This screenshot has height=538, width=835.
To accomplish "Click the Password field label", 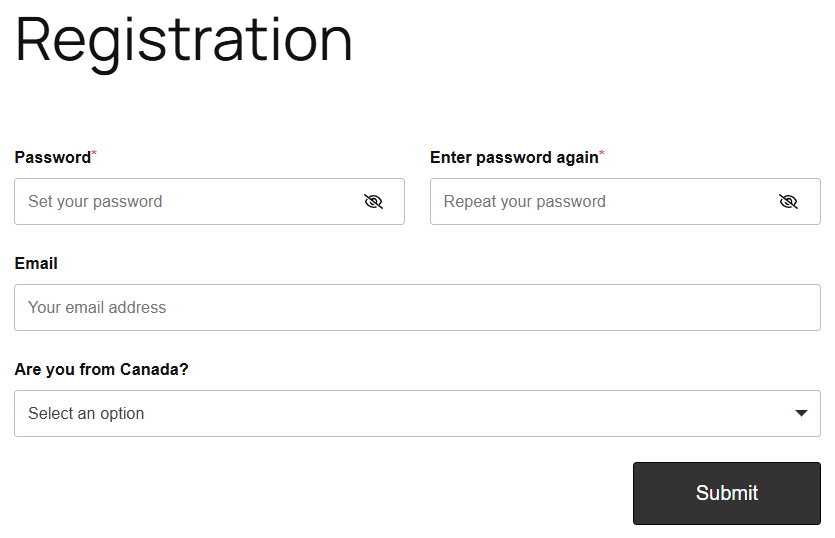I will [x=52, y=157].
